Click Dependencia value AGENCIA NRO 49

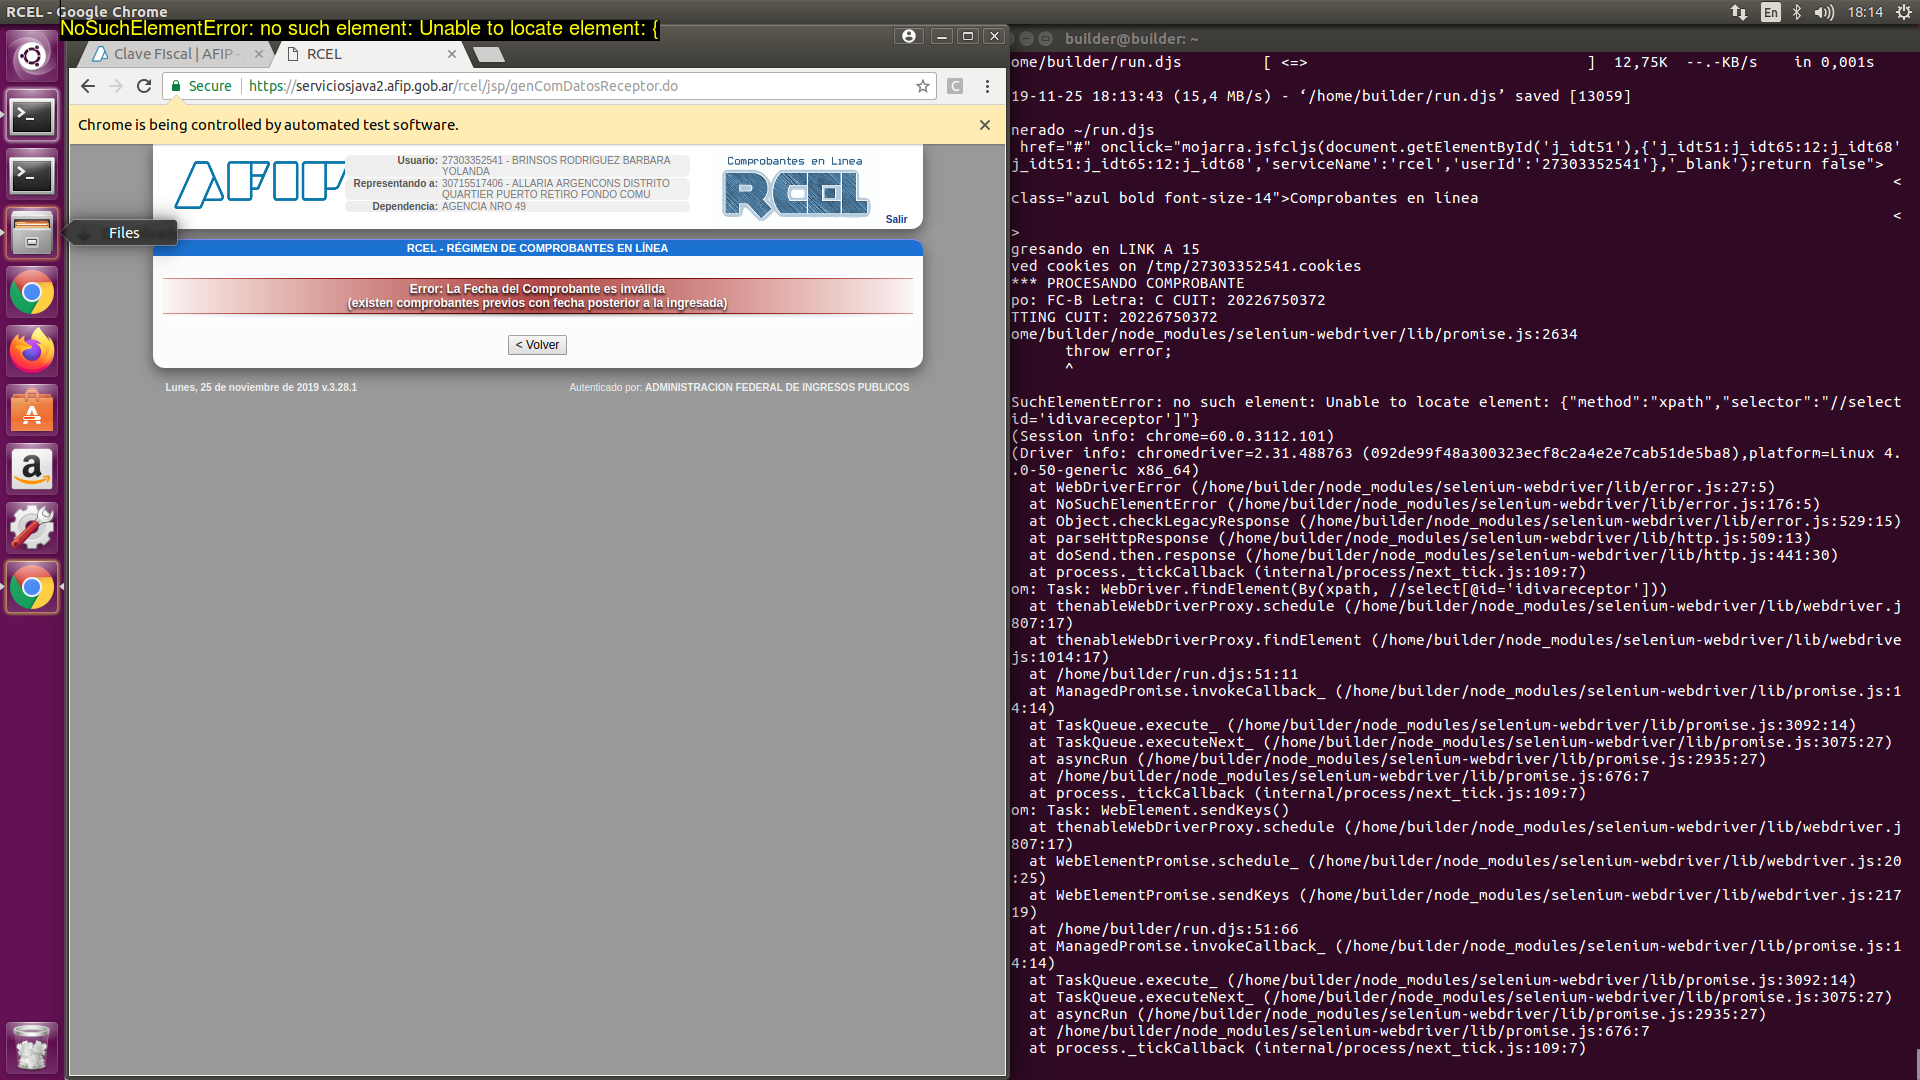tap(484, 207)
